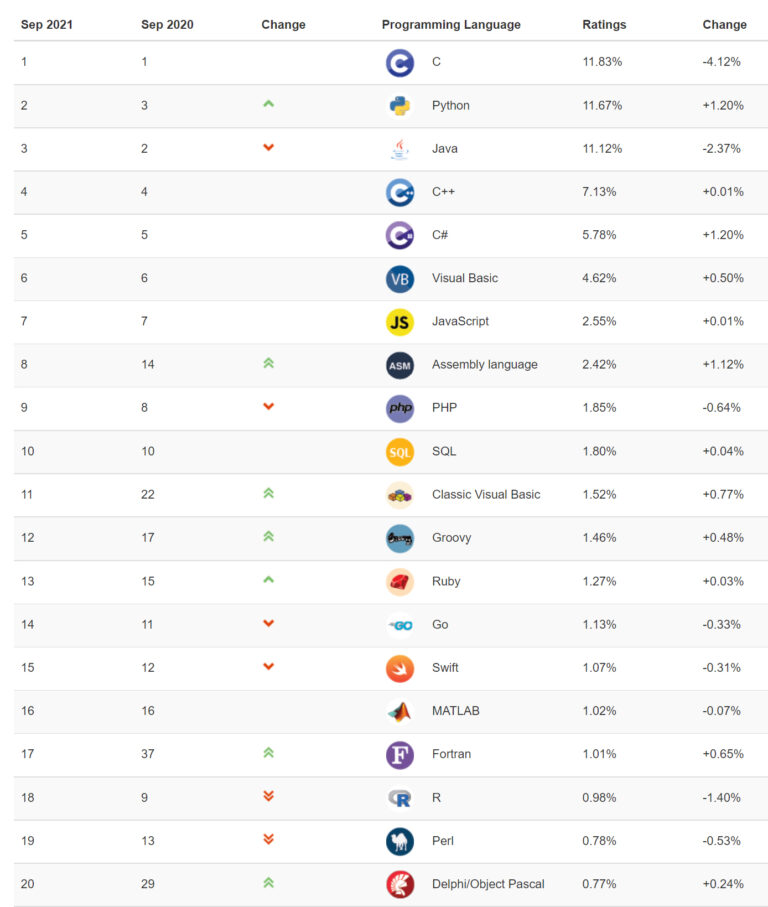Click the Visual Basic VB icon
Image resolution: width=768 pixels, height=907 pixels.
coord(400,279)
